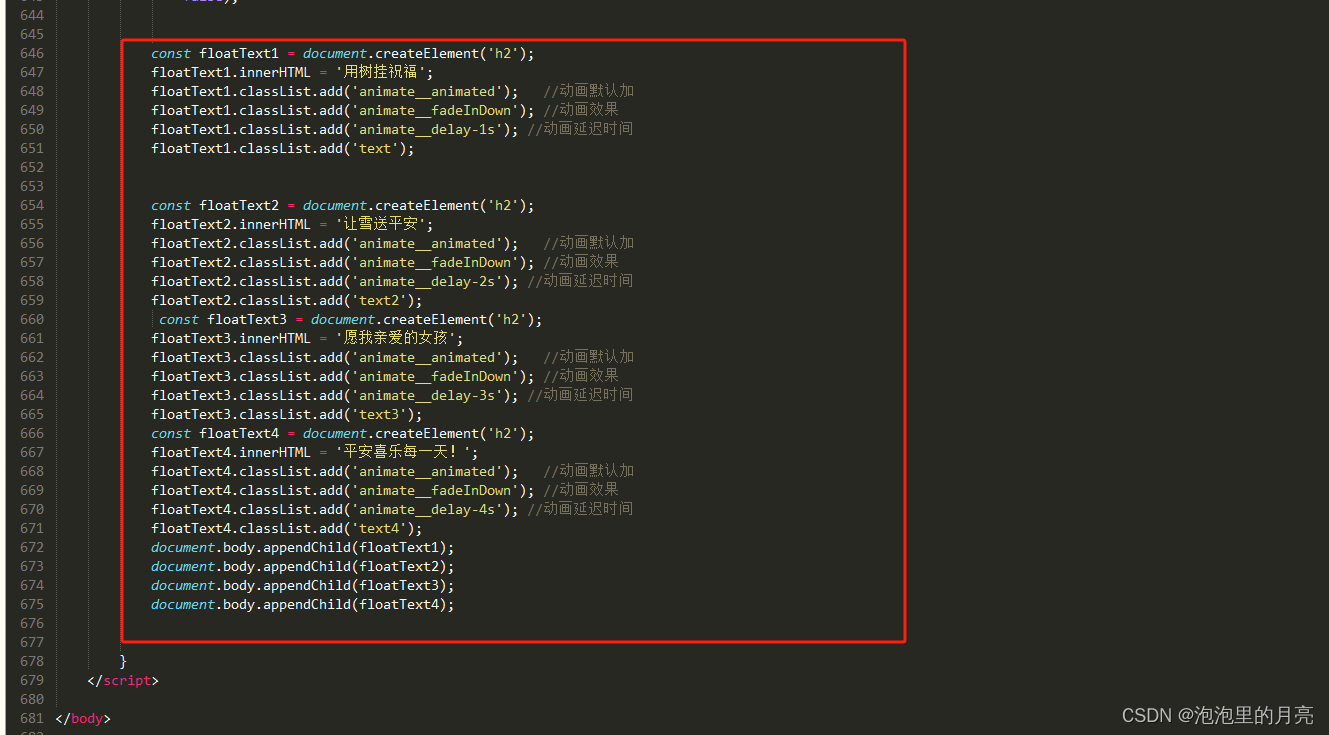This screenshot has width=1329, height=735.
Task: Click line number 678 in gutter
Action: point(32,661)
